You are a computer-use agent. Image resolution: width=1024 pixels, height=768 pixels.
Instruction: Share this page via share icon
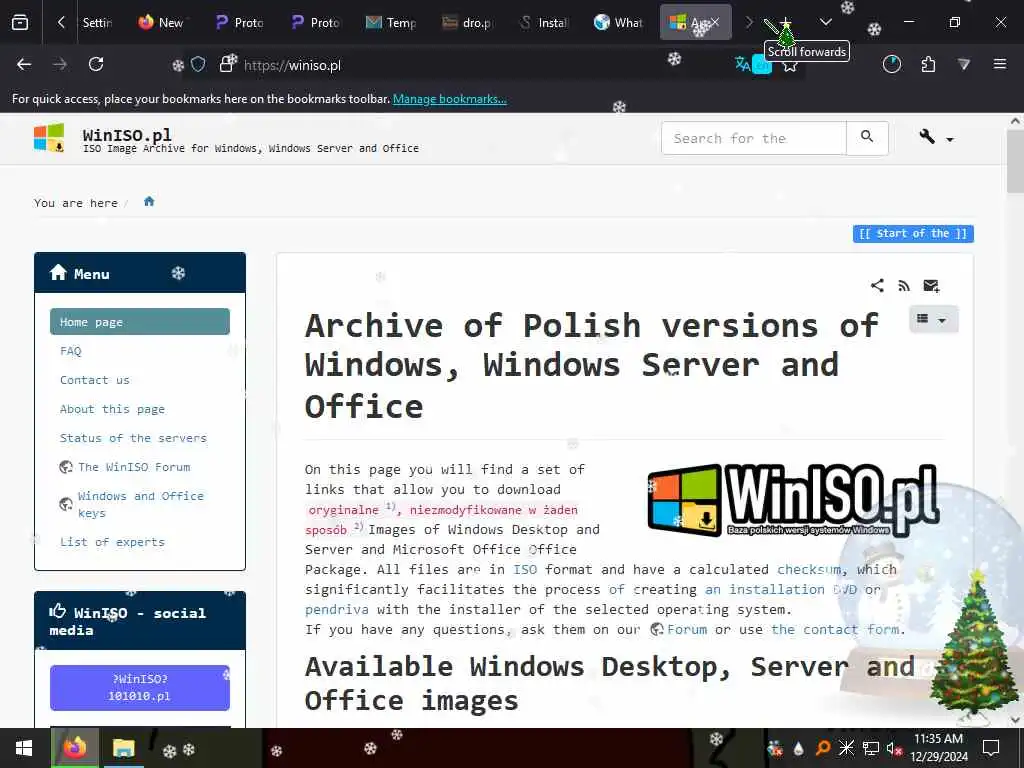[877, 285]
